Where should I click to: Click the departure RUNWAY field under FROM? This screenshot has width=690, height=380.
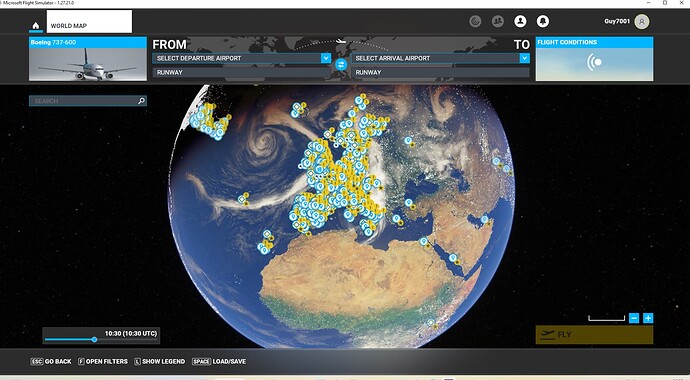pos(242,72)
